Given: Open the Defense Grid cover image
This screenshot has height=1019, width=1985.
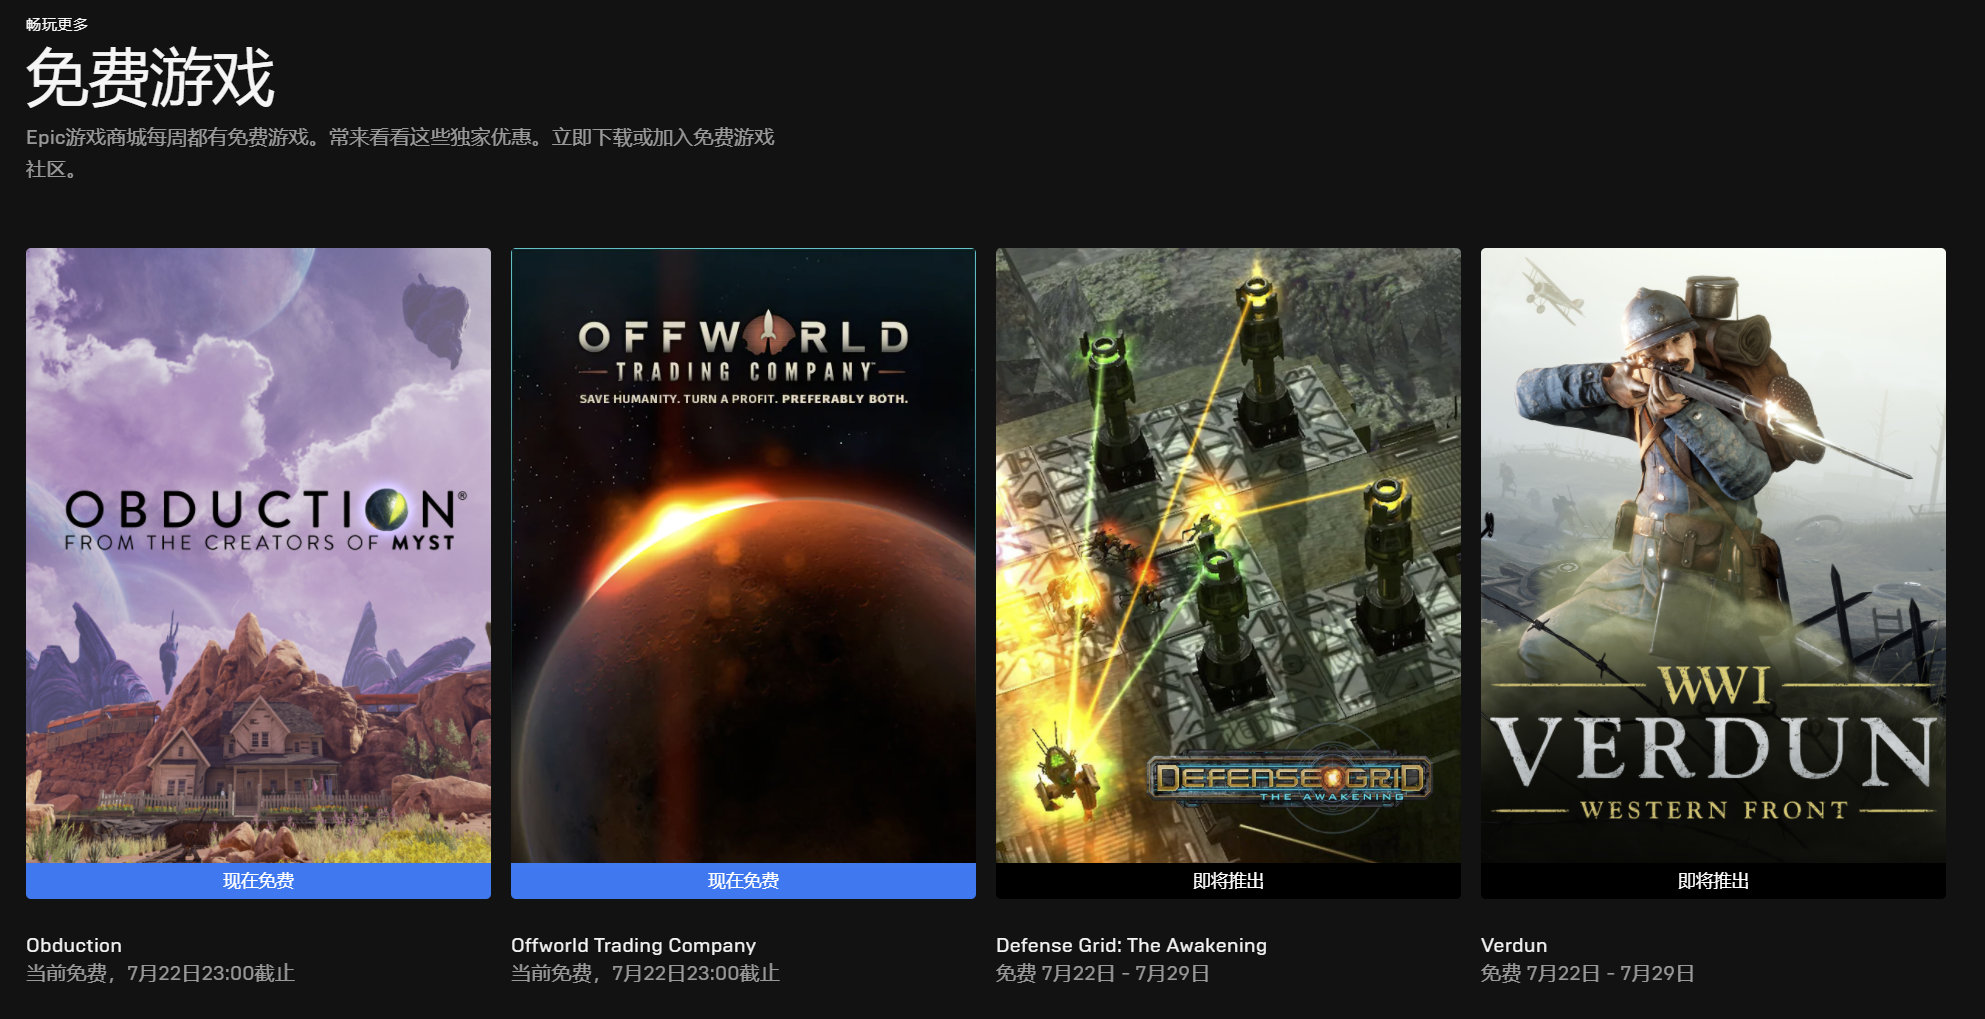Looking at the screenshot, I should click(1228, 555).
